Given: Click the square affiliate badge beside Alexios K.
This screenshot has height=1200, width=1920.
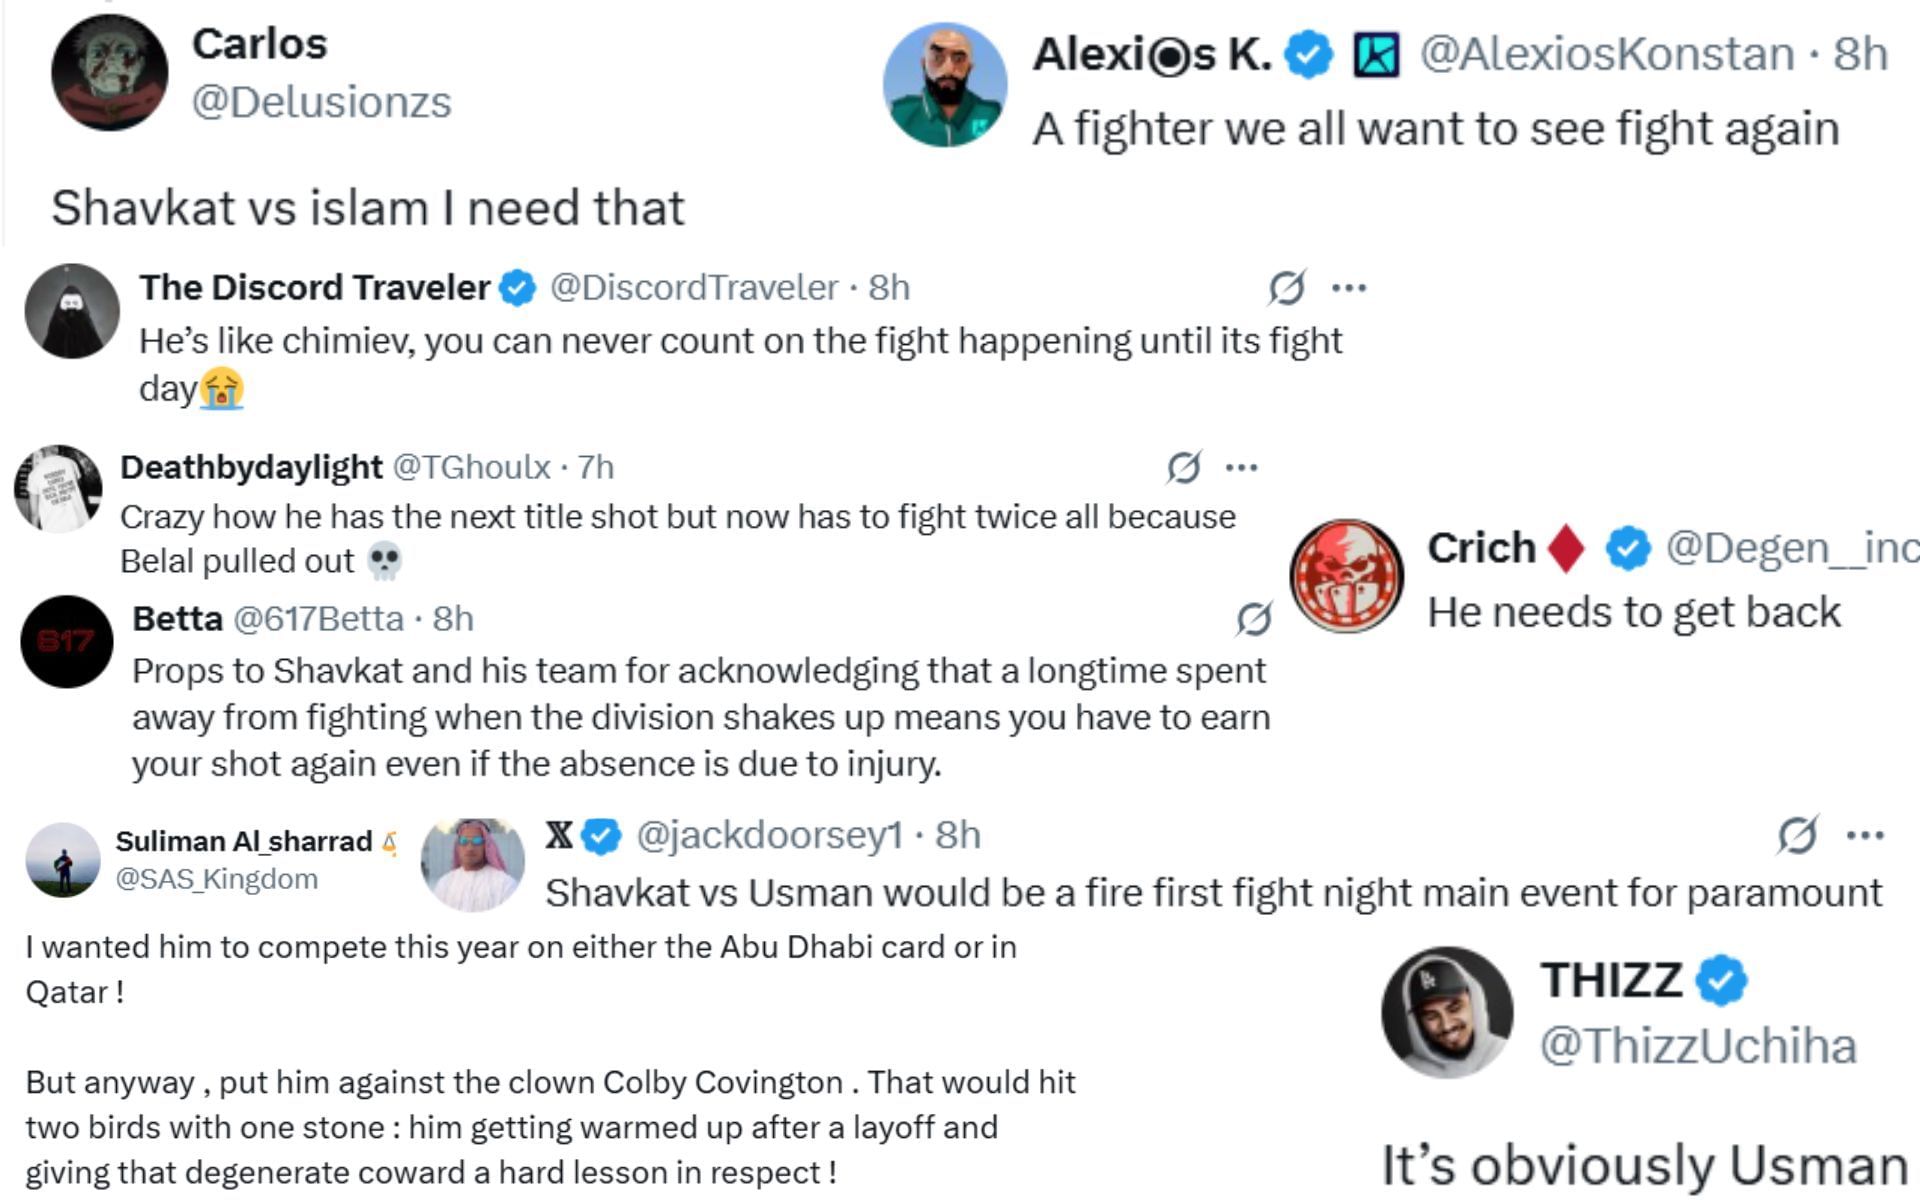Looking at the screenshot, I should tap(1376, 55).
